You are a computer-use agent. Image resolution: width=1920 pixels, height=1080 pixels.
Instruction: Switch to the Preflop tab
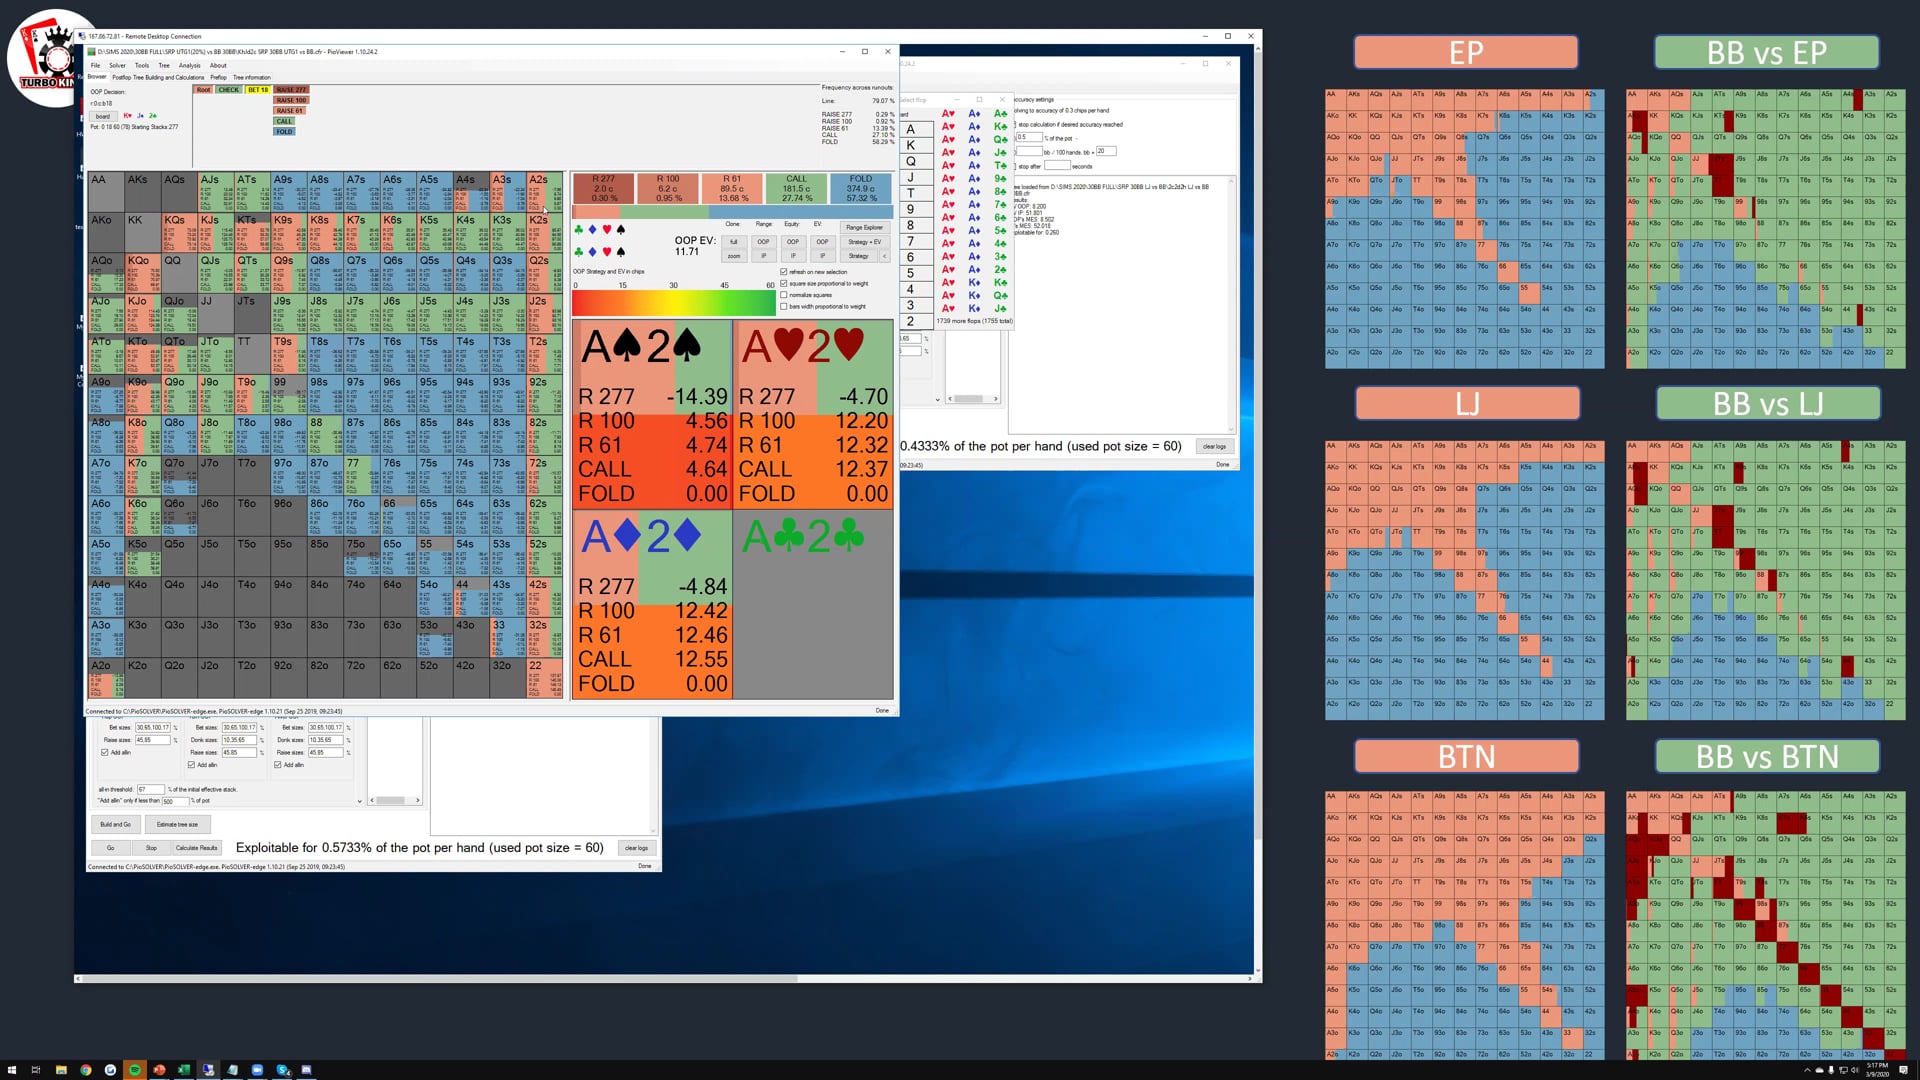[x=218, y=77]
